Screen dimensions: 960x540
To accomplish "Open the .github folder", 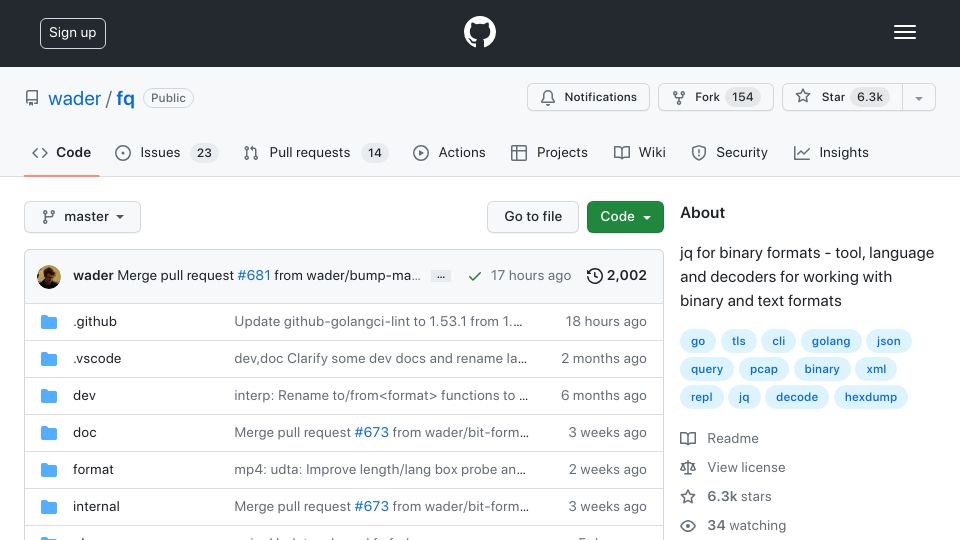I will 95,321.
